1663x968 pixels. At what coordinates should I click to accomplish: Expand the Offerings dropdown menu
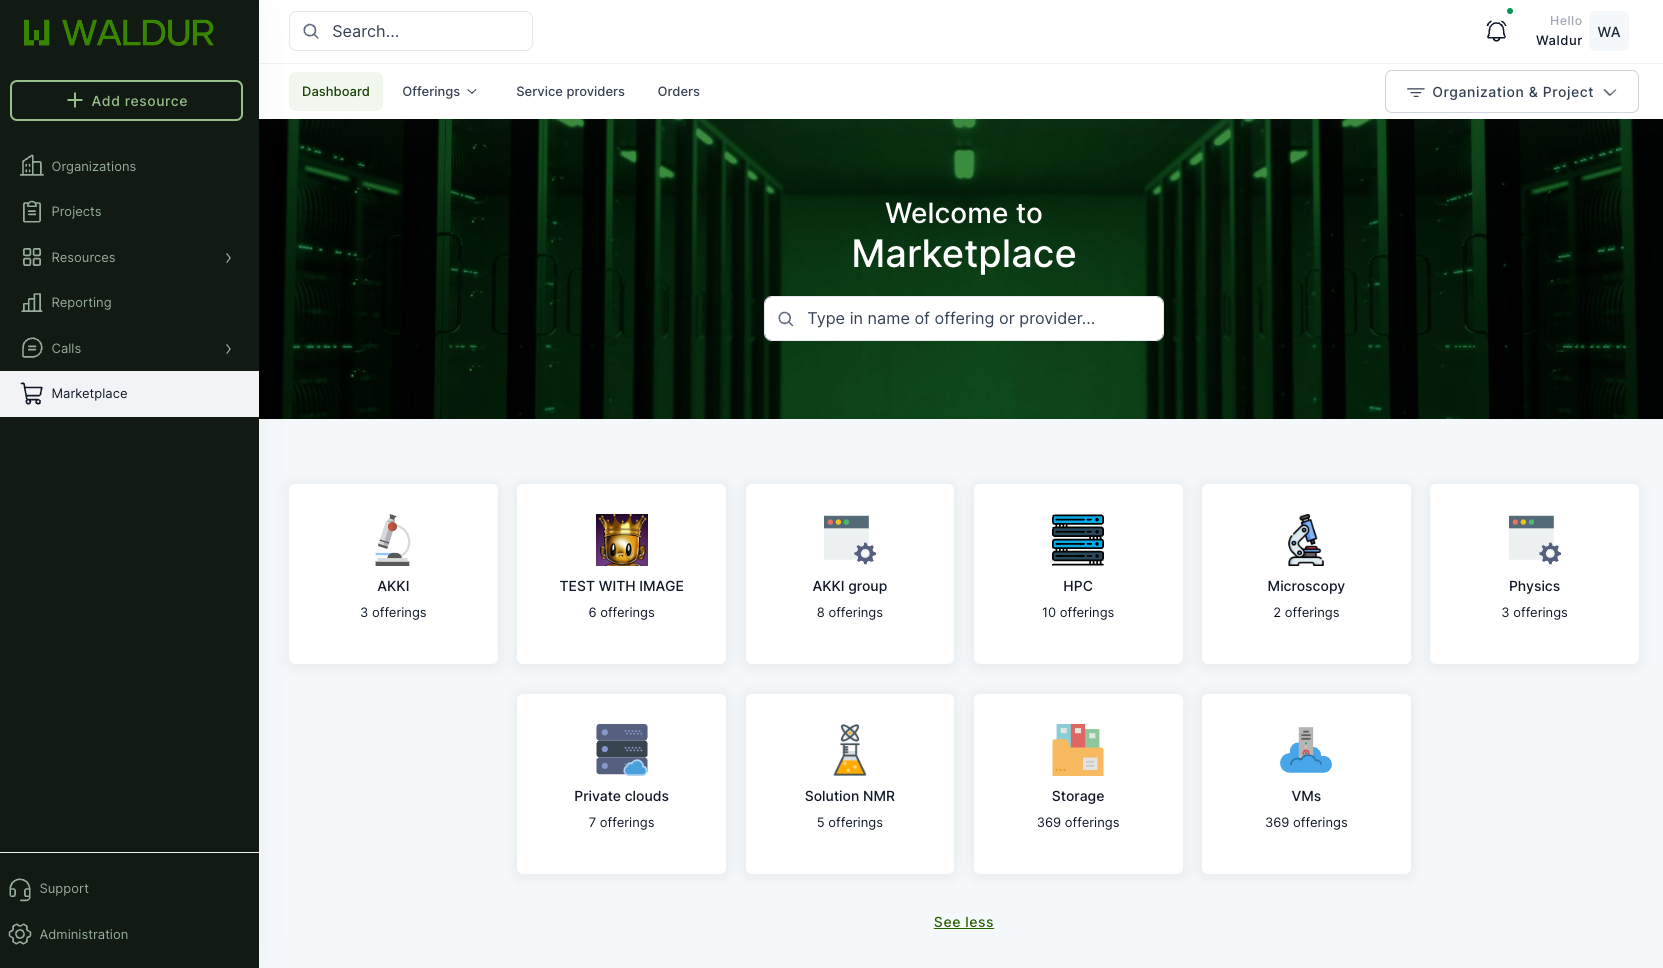(x=439, y=91)
